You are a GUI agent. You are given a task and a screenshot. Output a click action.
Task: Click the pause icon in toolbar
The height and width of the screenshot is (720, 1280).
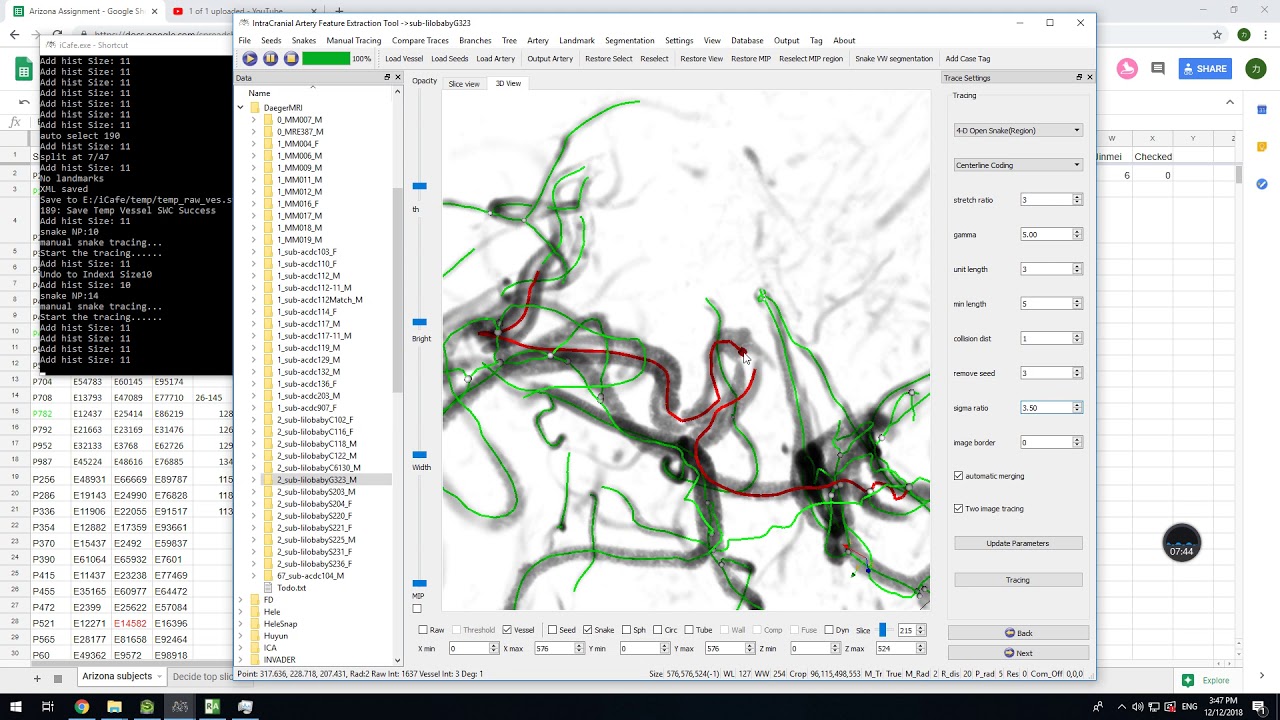click(x=271, y=59)
